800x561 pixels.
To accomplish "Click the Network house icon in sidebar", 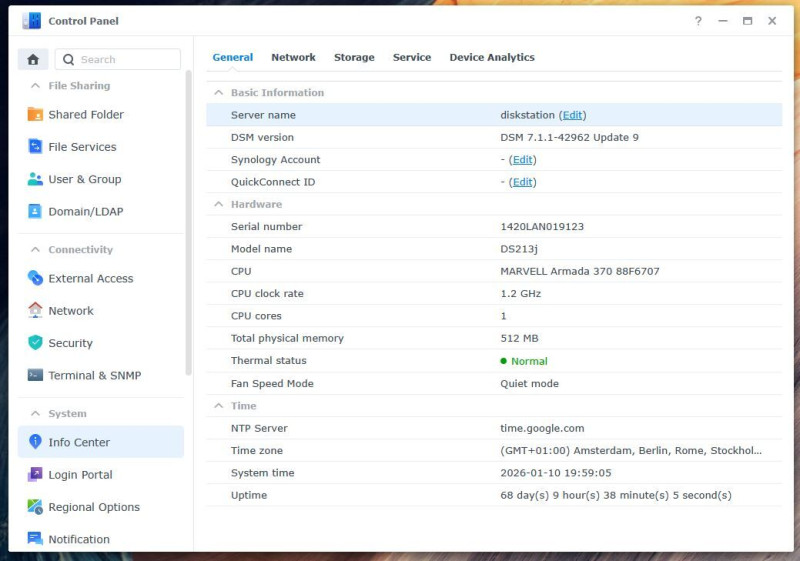I will 35,310.
